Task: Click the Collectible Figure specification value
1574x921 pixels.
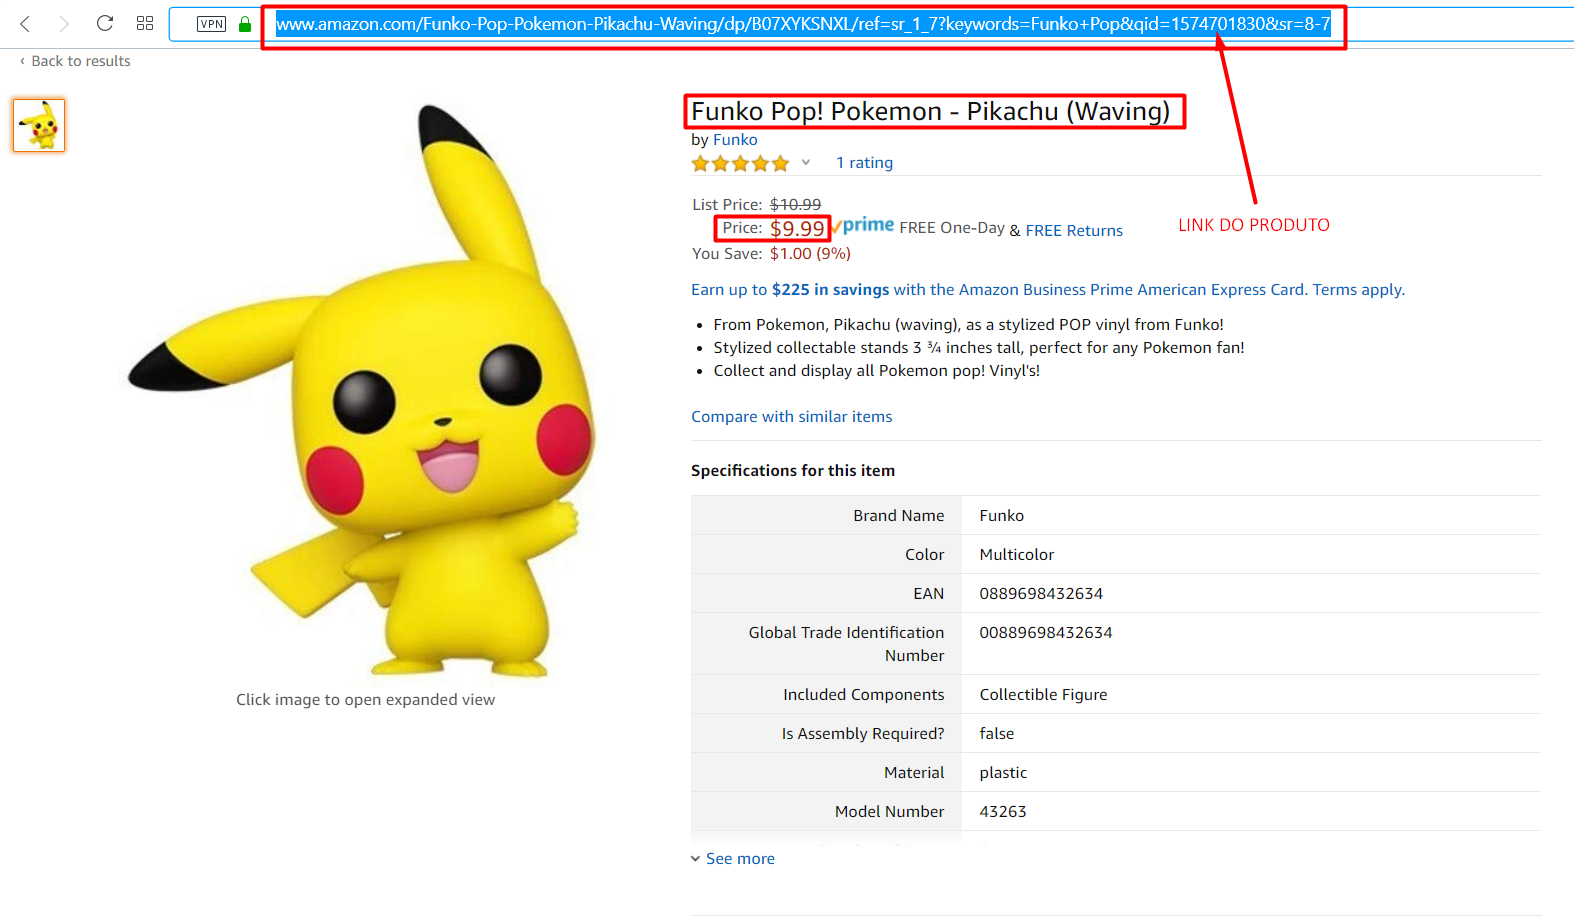Action: click(1043, 695)
